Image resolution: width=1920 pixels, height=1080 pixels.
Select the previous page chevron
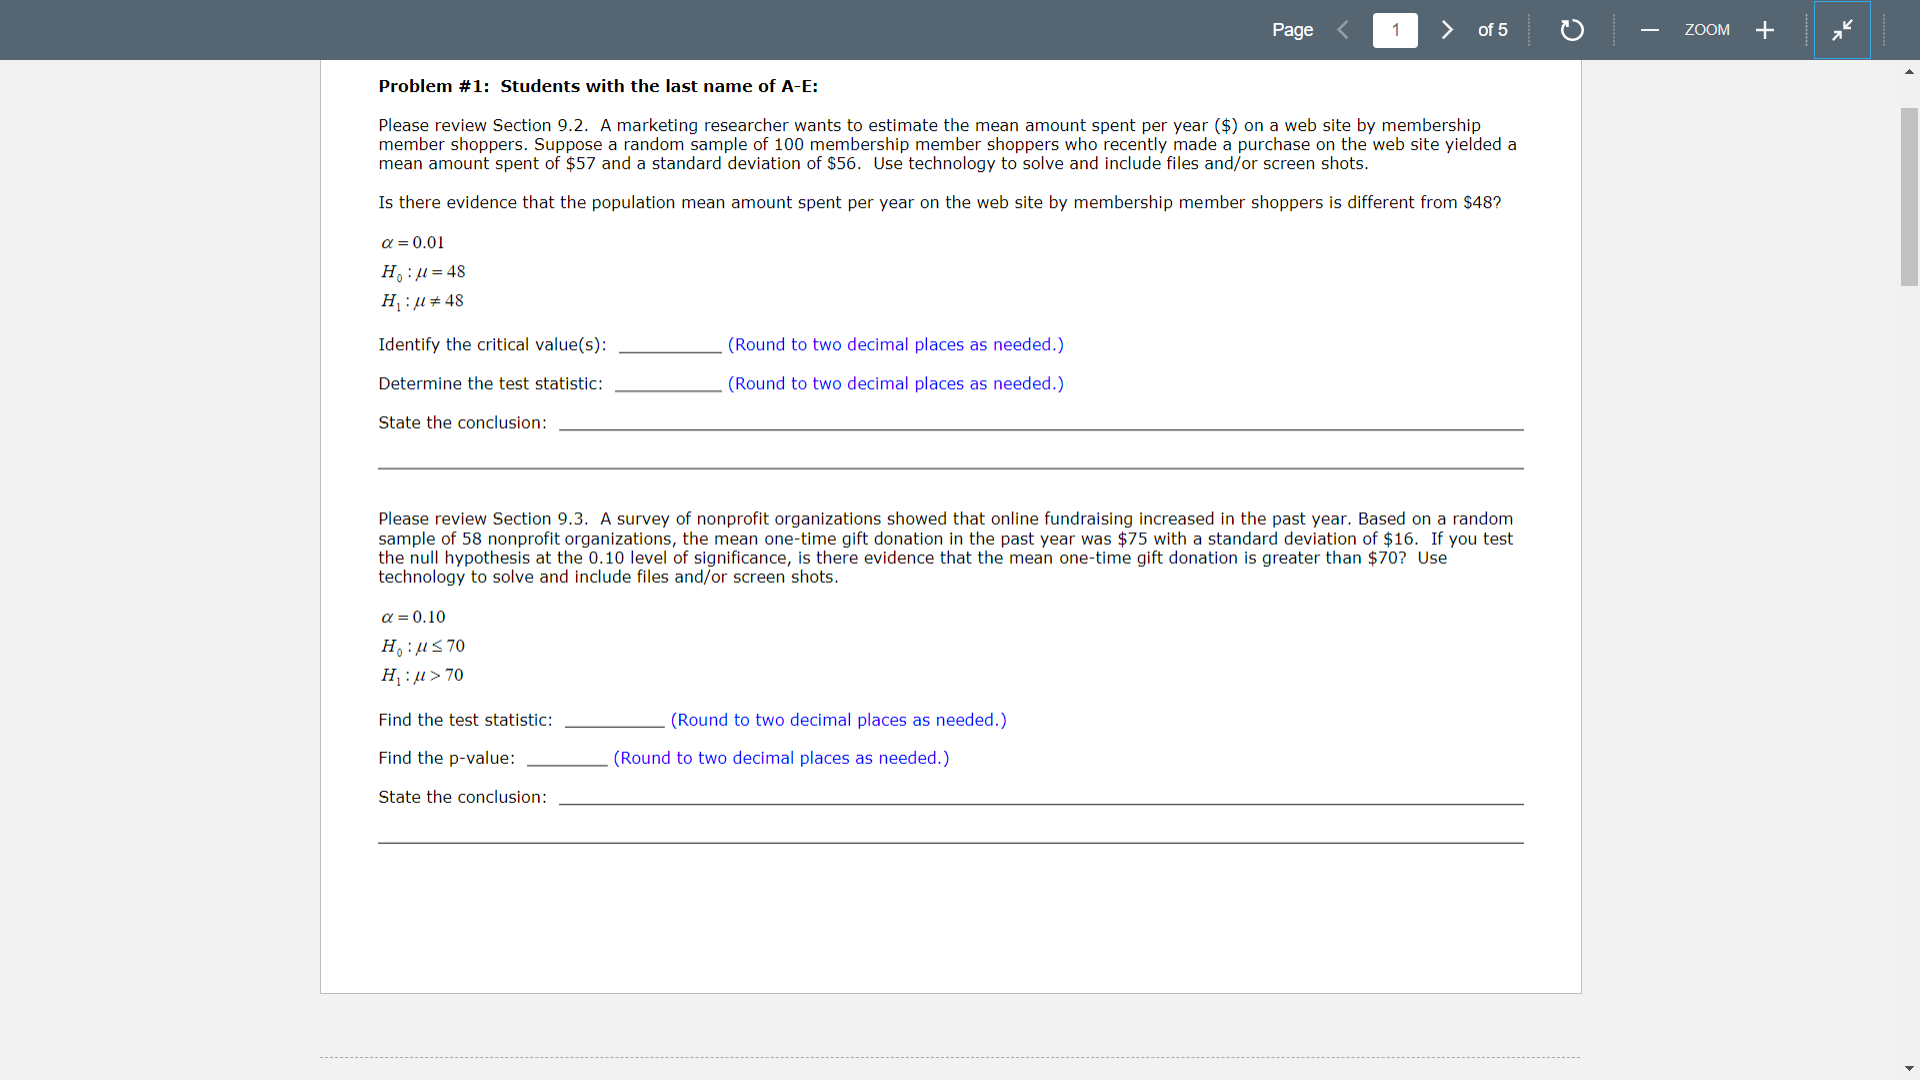coord(1343,30)
